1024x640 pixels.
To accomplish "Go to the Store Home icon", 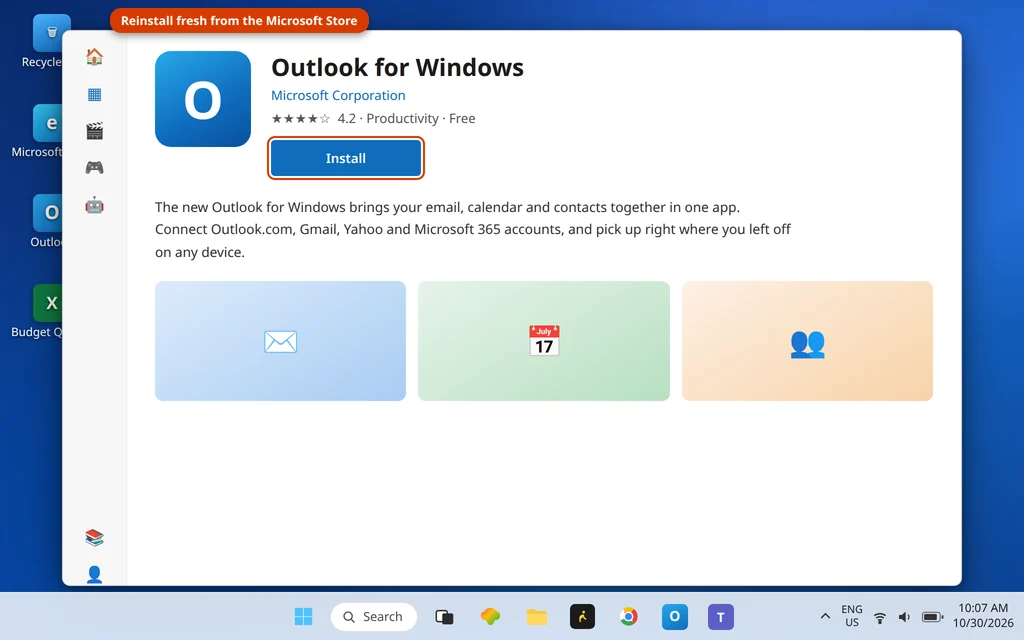I will pyautogui.click(x=94, y=57).
